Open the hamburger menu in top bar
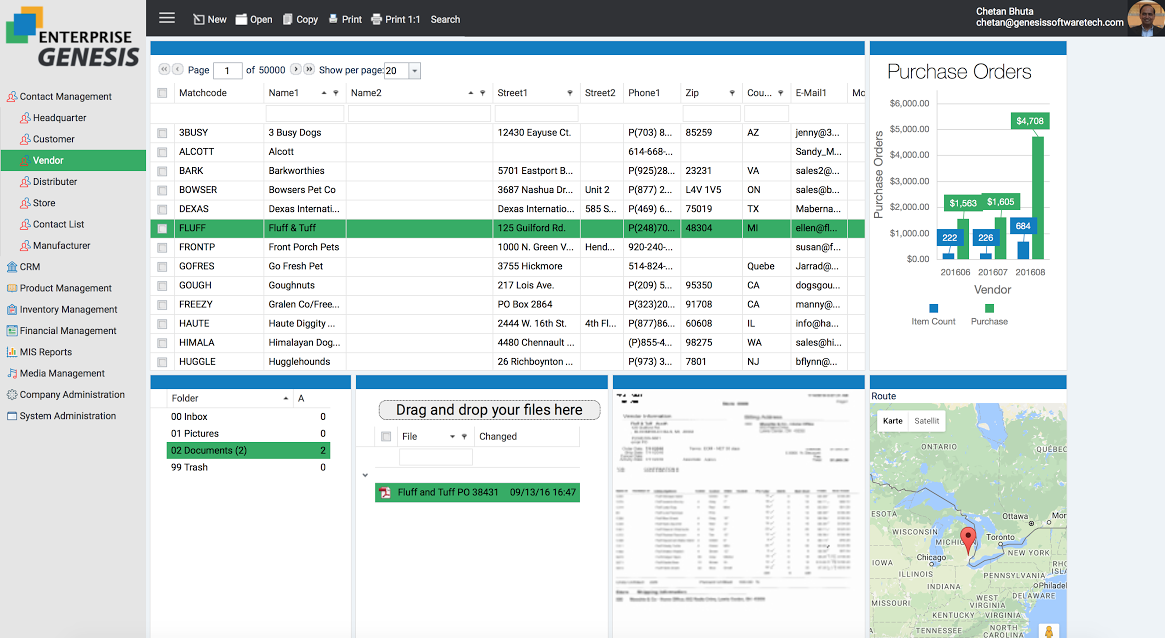This screenshot has height=638, width=1165. pos(167,18)
